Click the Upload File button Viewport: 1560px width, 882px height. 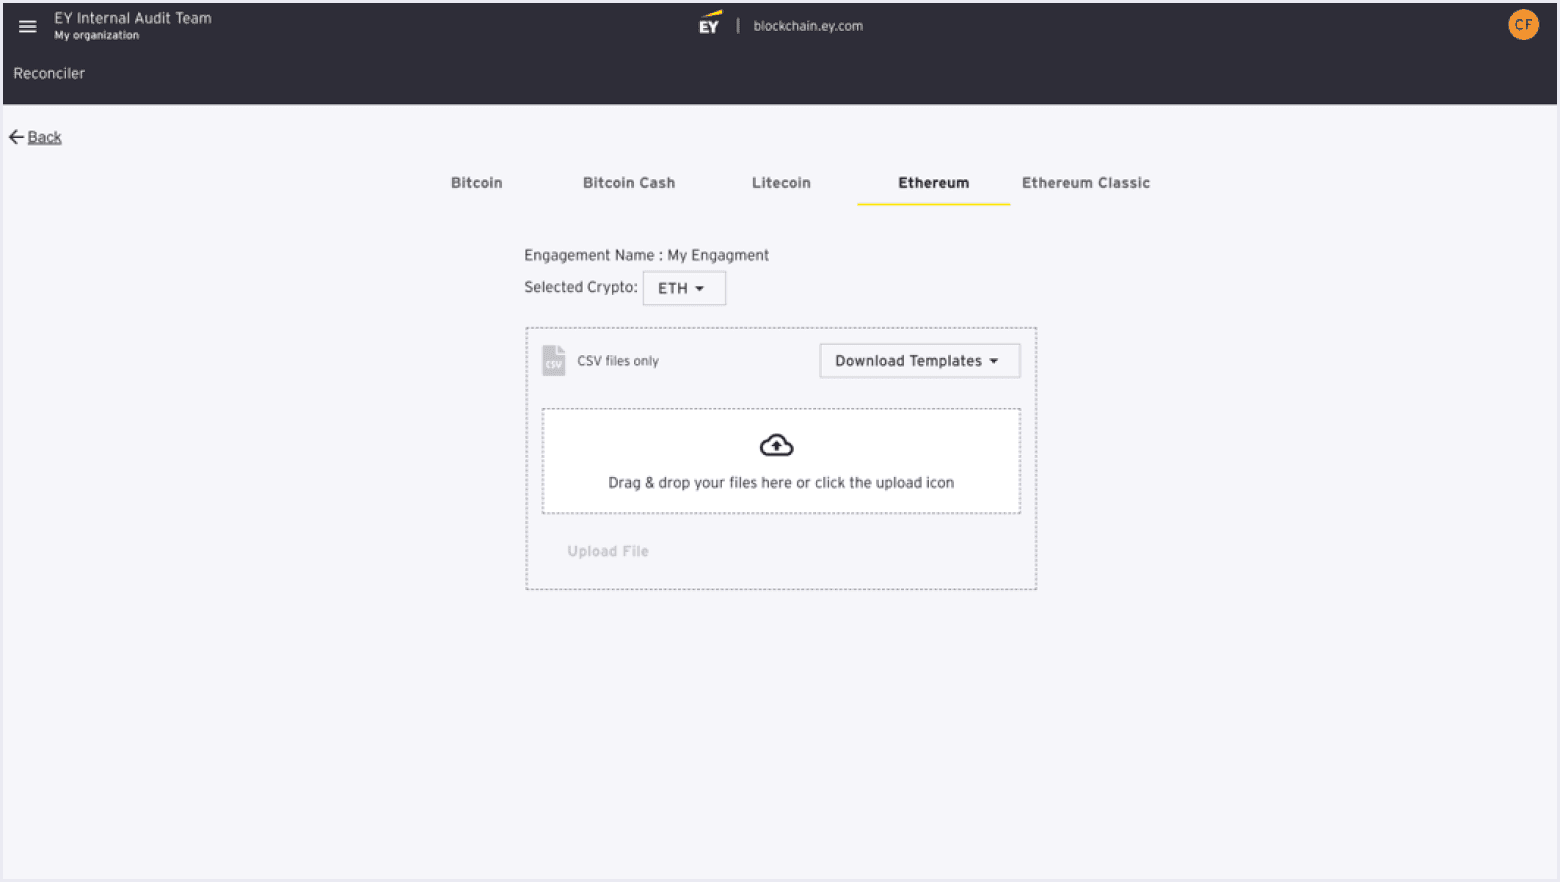608,551
